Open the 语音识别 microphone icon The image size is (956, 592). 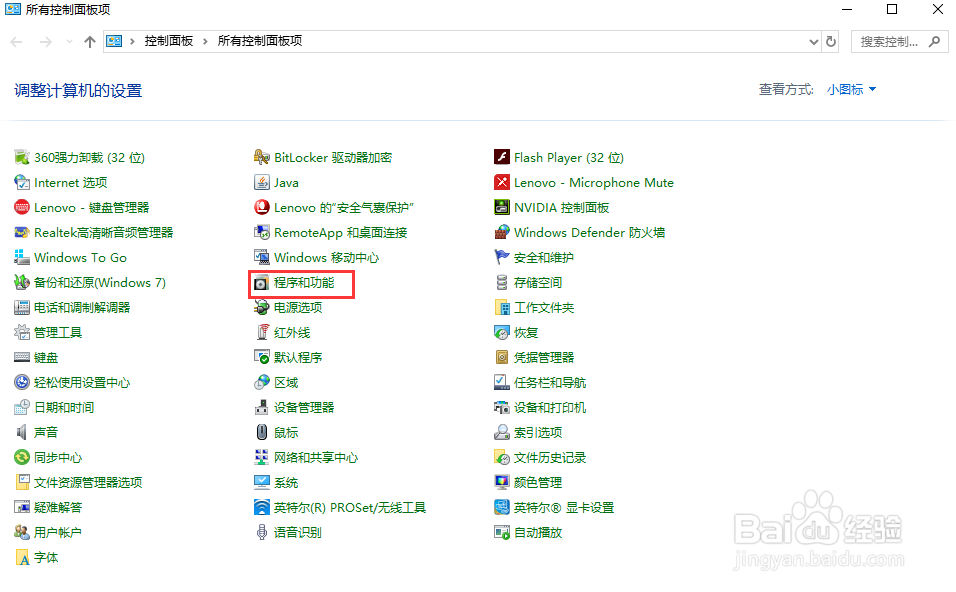coord(262,532)
